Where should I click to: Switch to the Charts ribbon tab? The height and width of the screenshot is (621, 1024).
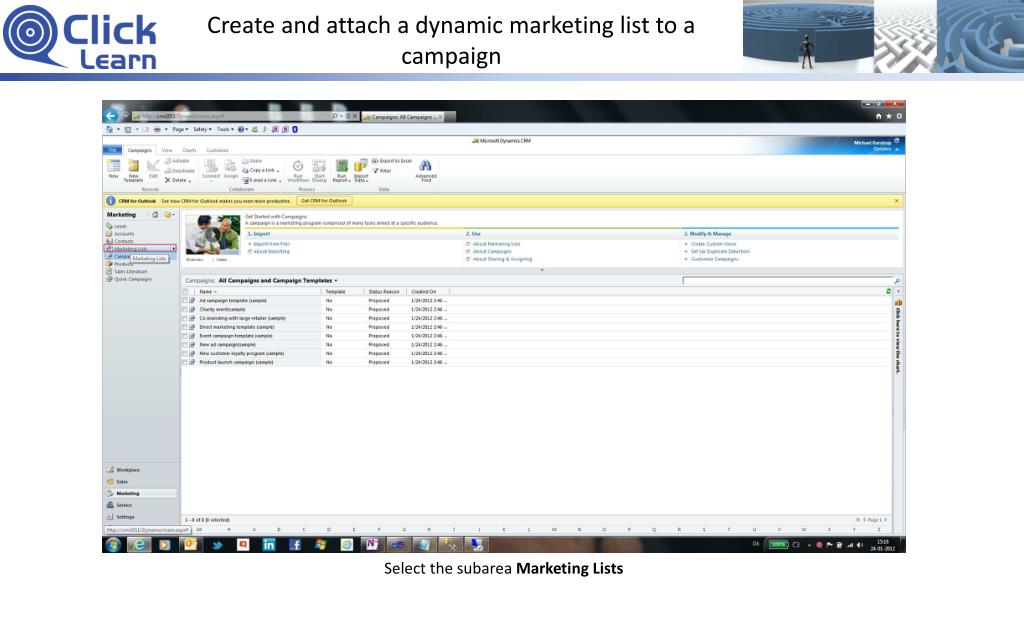click(x=189, y=150)
